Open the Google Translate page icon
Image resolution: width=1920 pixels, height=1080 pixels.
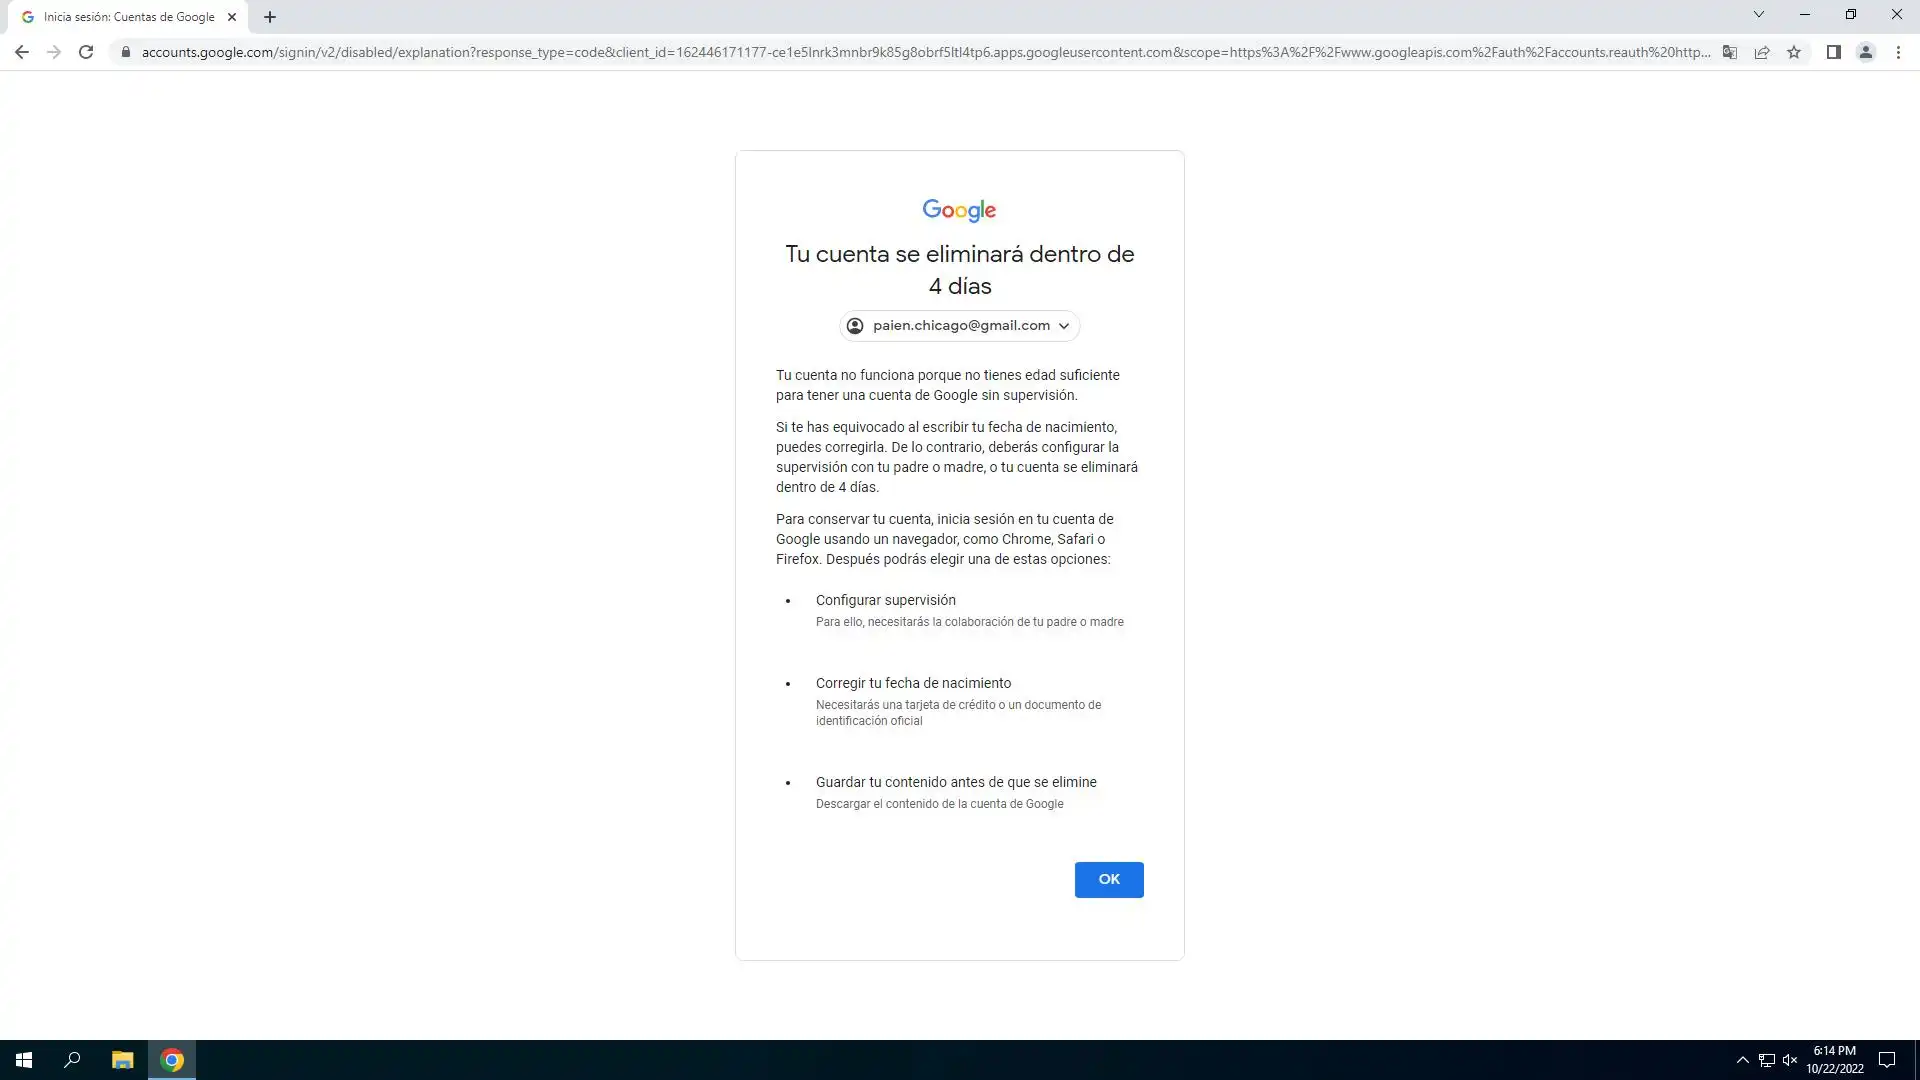point(1729,52)
